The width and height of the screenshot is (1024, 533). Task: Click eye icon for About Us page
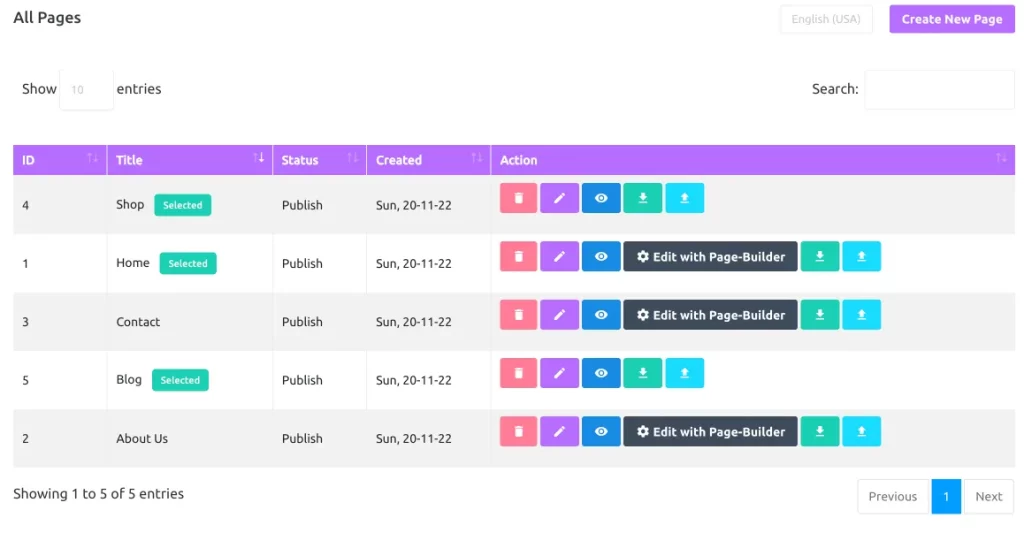click(x=601, y=432)
